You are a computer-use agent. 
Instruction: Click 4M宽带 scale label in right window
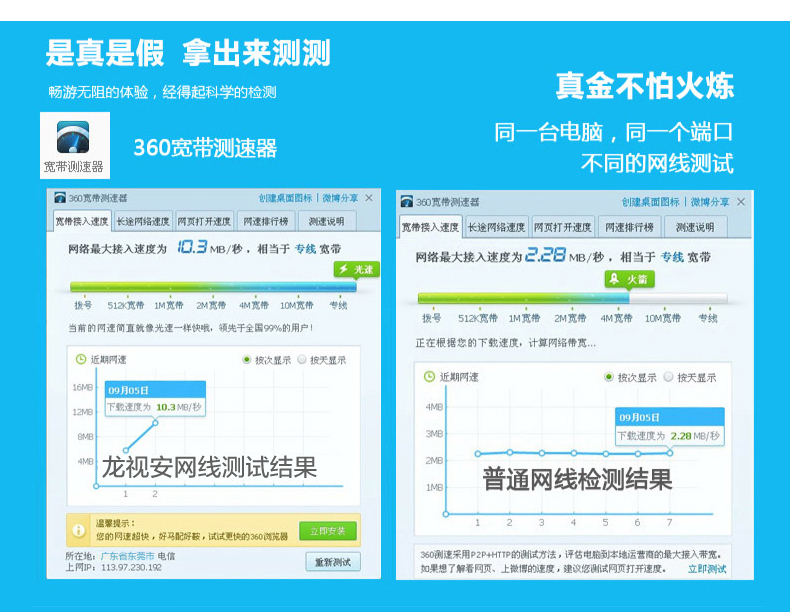click(x=617, y=318)
